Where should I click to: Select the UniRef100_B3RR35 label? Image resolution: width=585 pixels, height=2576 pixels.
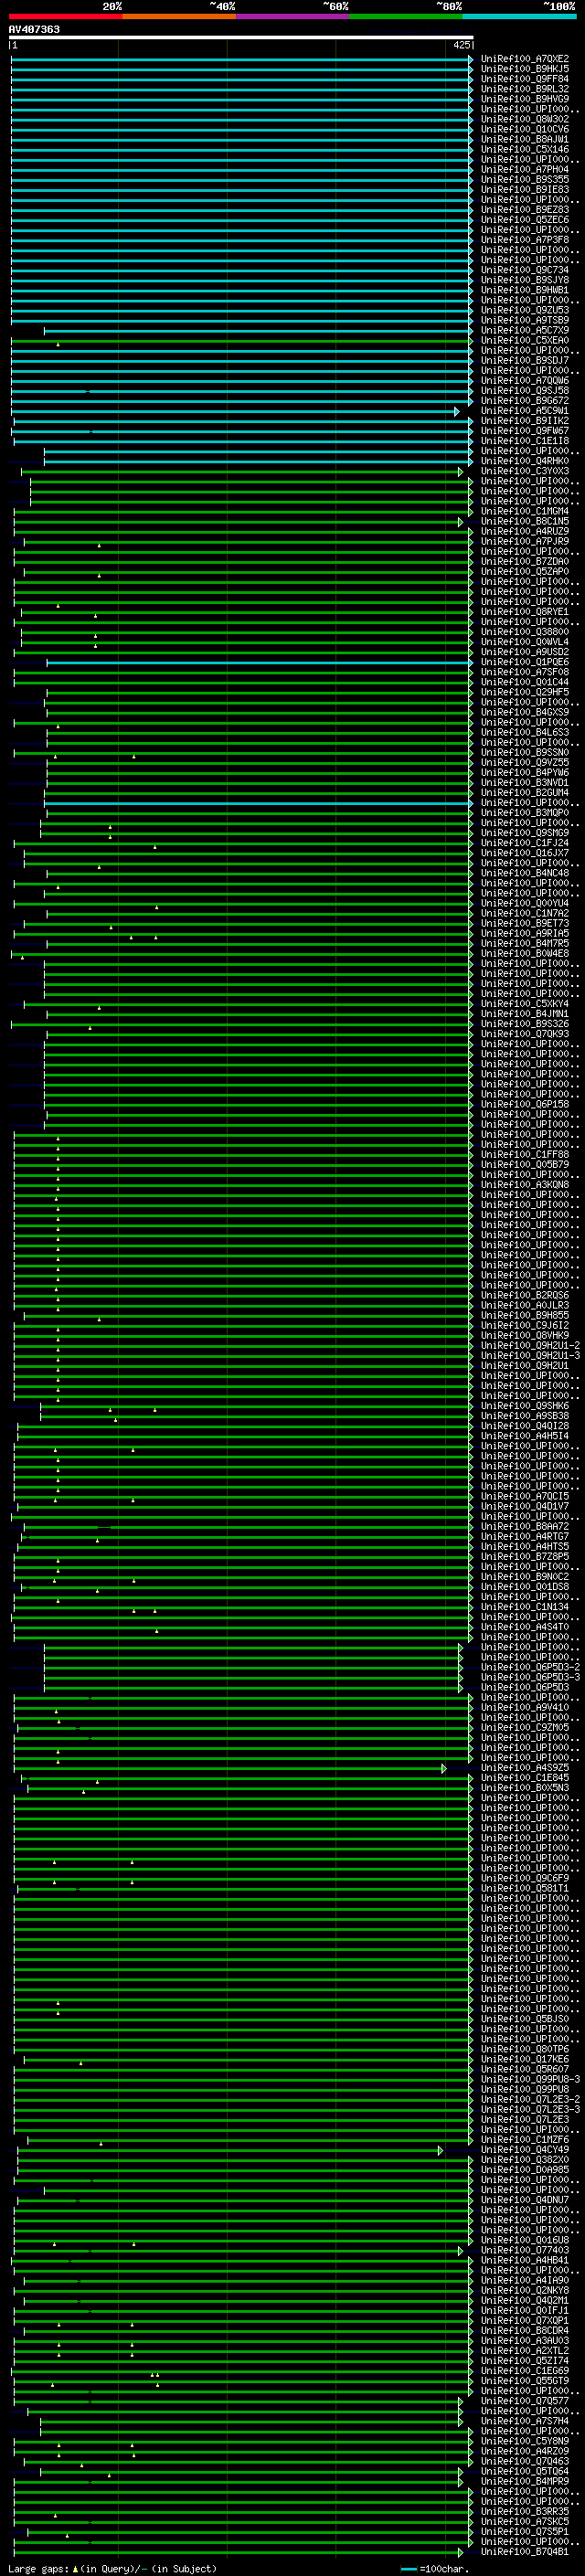tap(525, 2511)
